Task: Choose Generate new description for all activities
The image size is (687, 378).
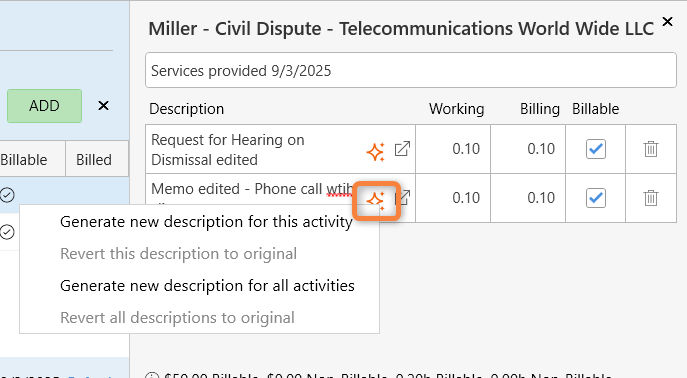Action: pyautogui.click(x=207, y=286)
